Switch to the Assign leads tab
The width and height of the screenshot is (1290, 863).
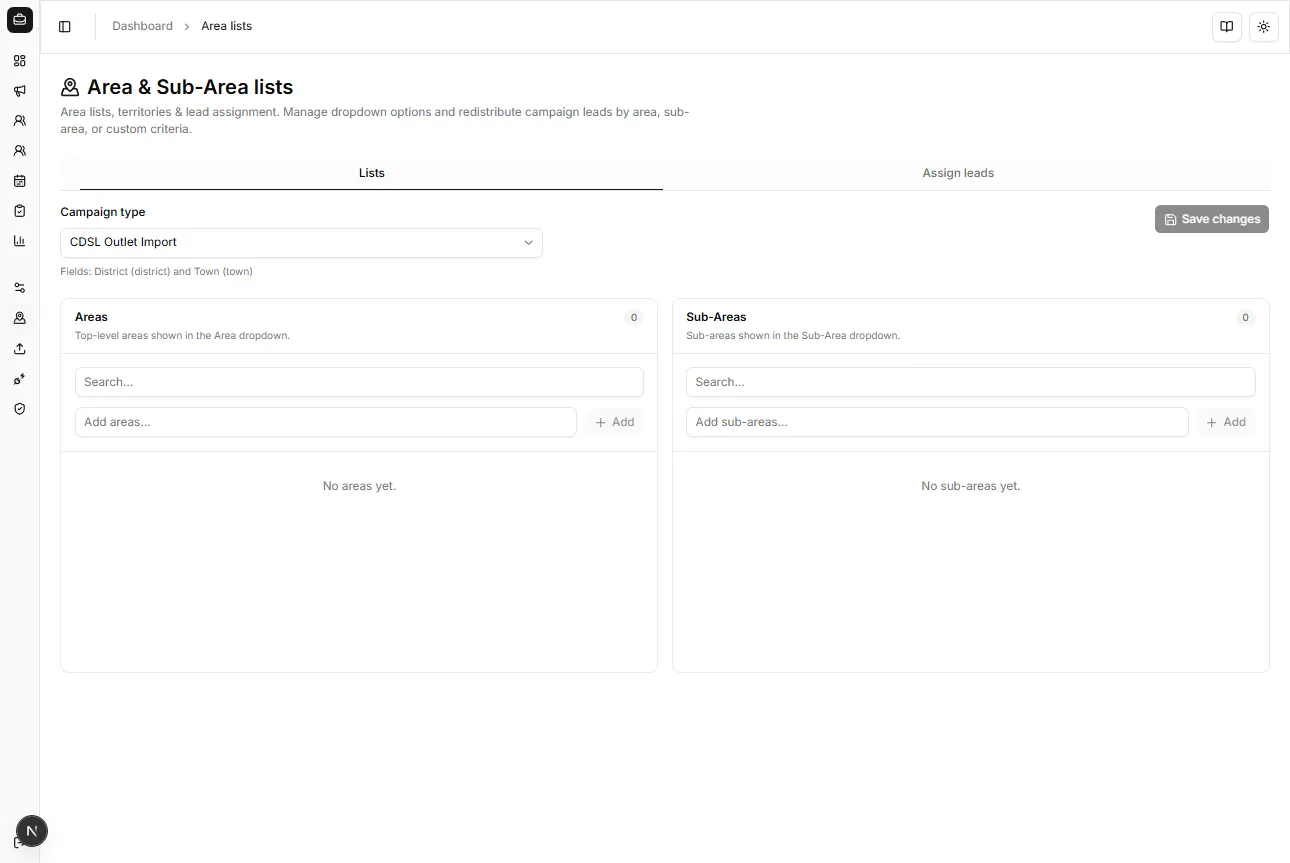[x=958, y=173]
